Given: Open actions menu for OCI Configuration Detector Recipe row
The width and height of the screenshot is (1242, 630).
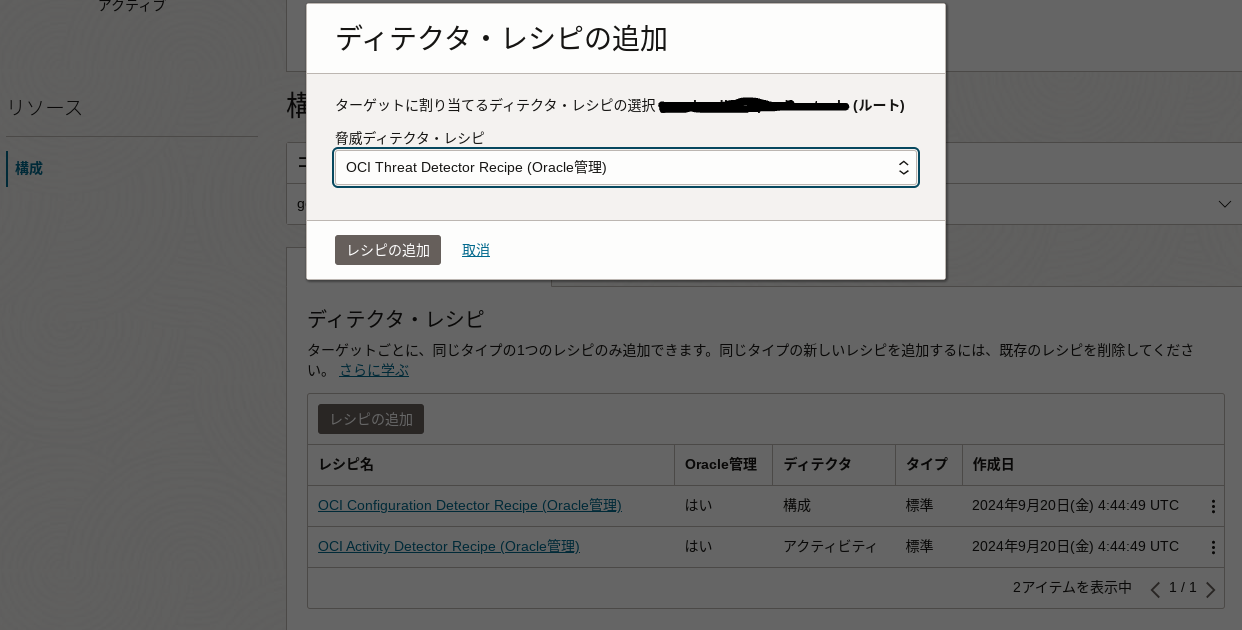Looking at the screenshot, I should click(x=1213, y=506).
